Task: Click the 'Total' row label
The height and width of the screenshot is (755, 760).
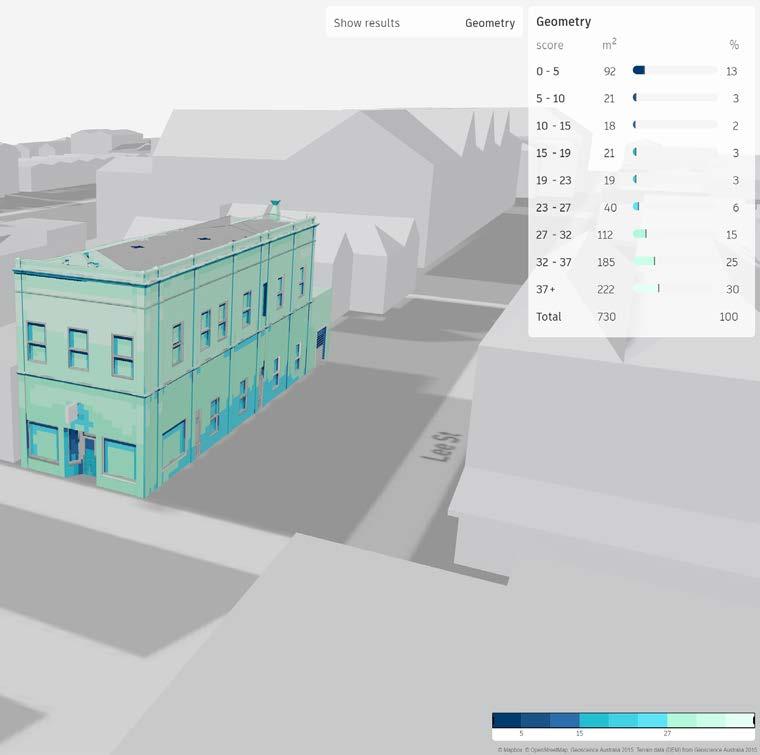Action: tap(548, 316)
